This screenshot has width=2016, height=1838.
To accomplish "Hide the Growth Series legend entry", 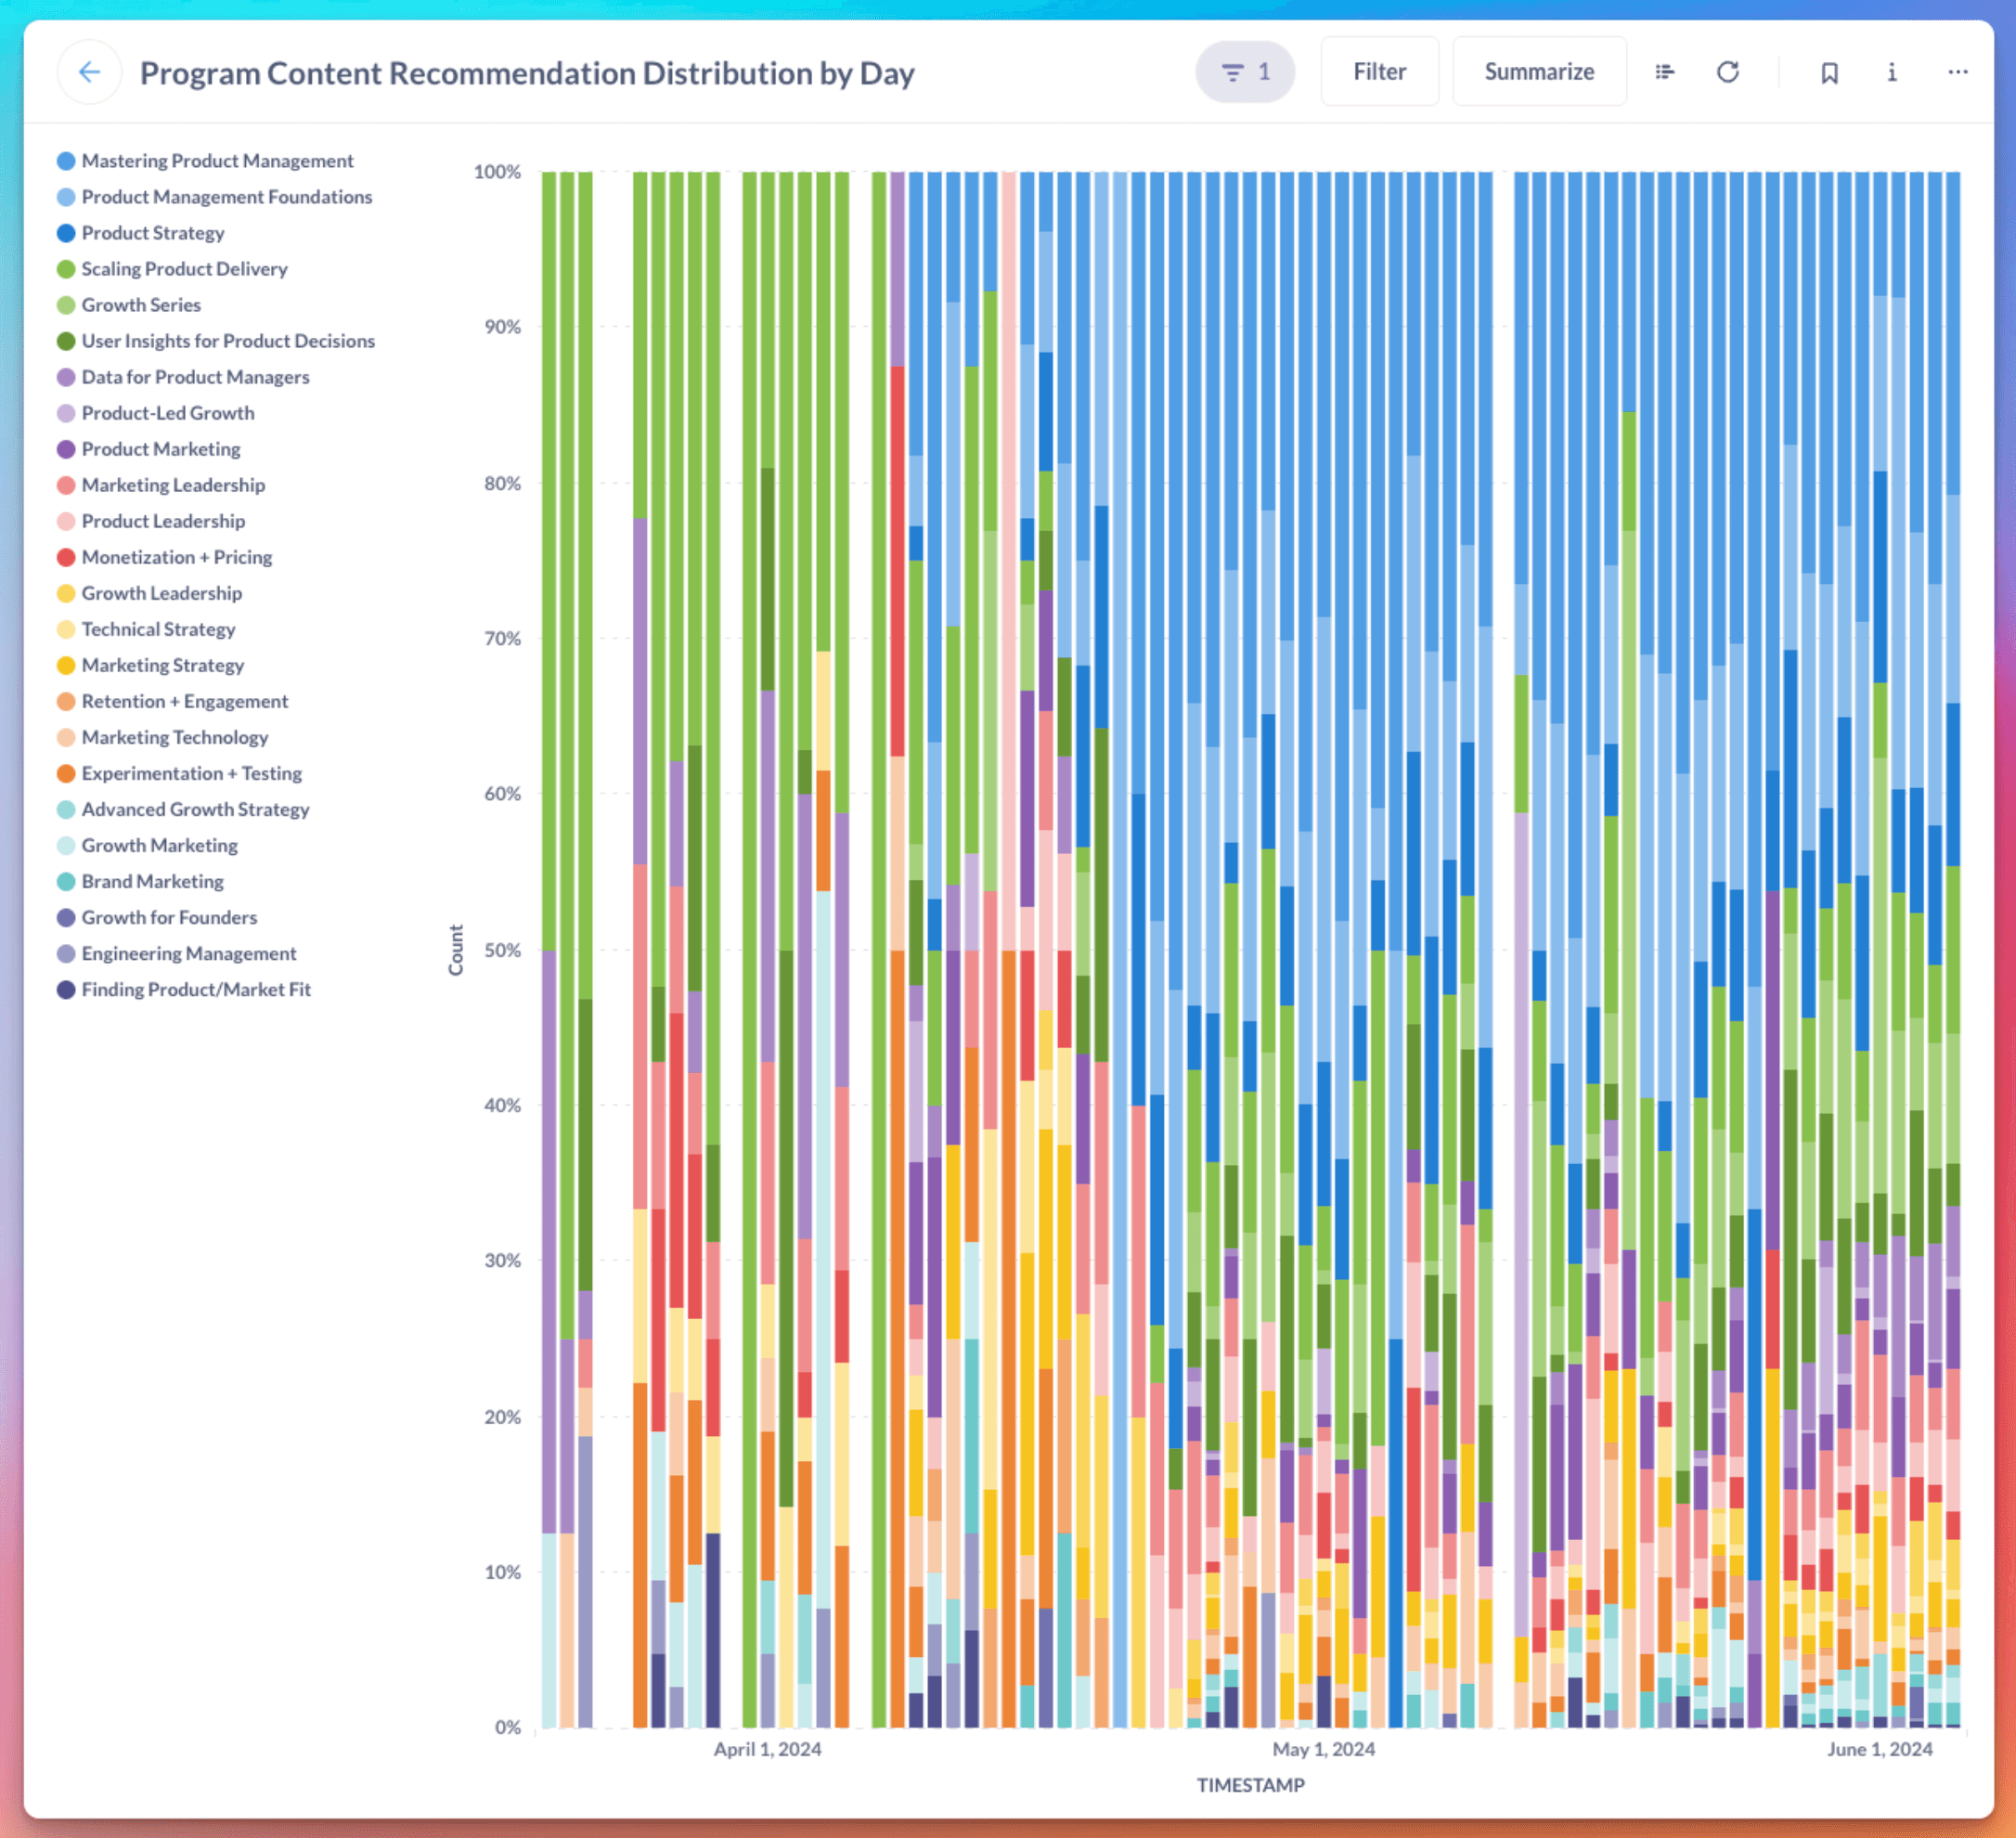I will click(x=141, y=305).
